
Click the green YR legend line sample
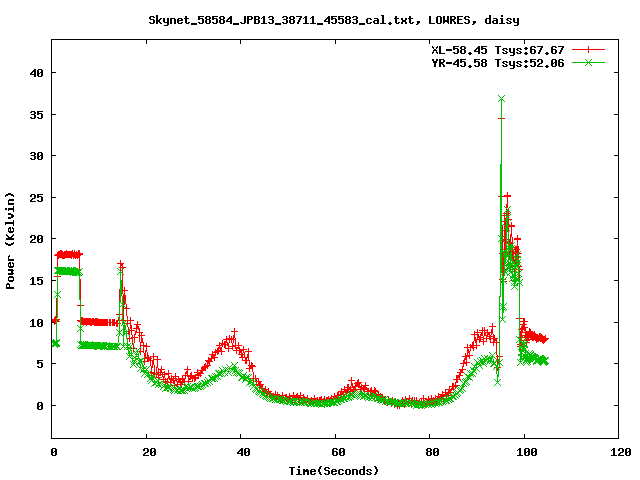coord(588,62)
